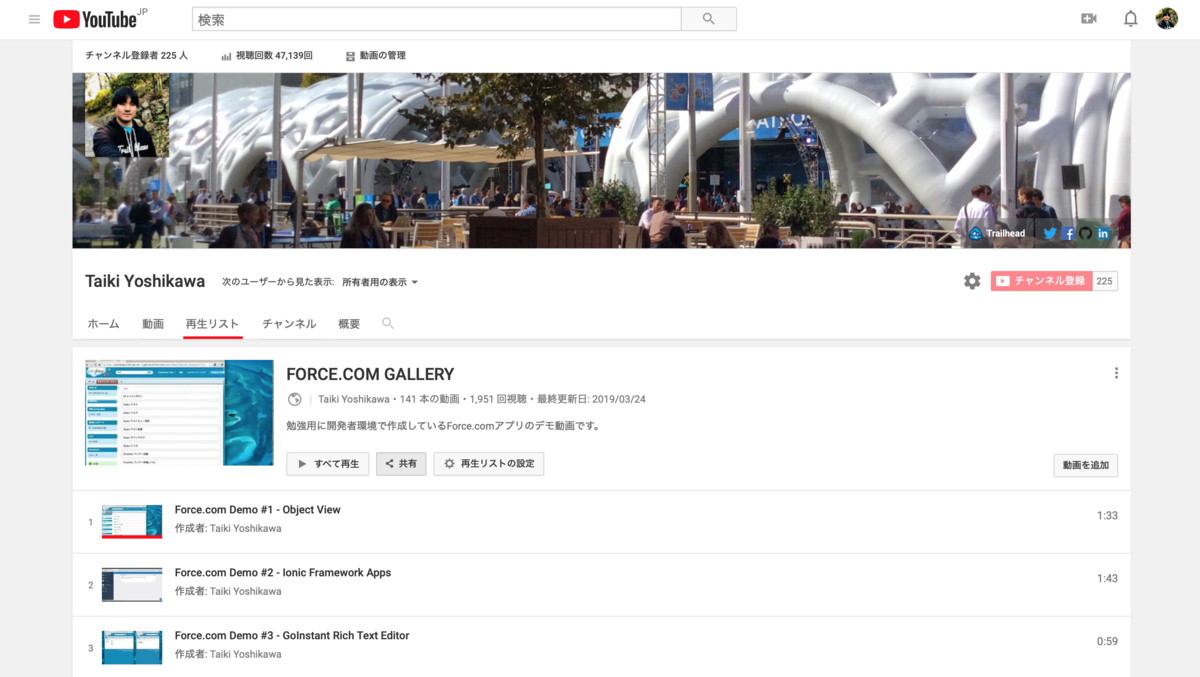Open the hamburger menu
The image size is (1200, 677).
pos(33,18)
